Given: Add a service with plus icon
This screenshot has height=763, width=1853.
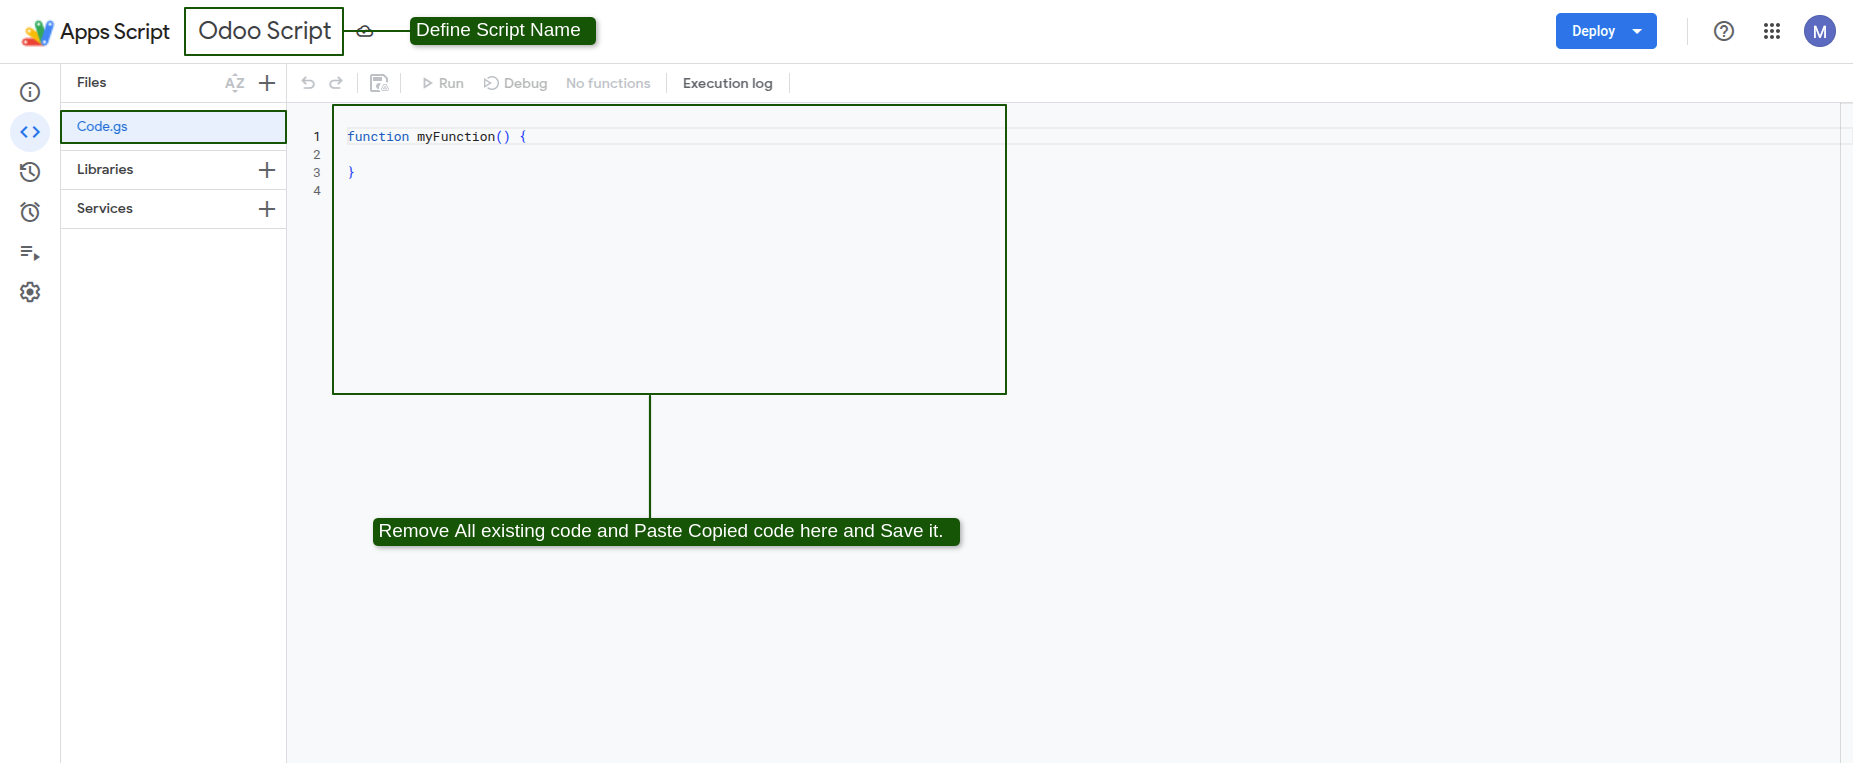Looking at the screenshot, I should pos(267,209).
